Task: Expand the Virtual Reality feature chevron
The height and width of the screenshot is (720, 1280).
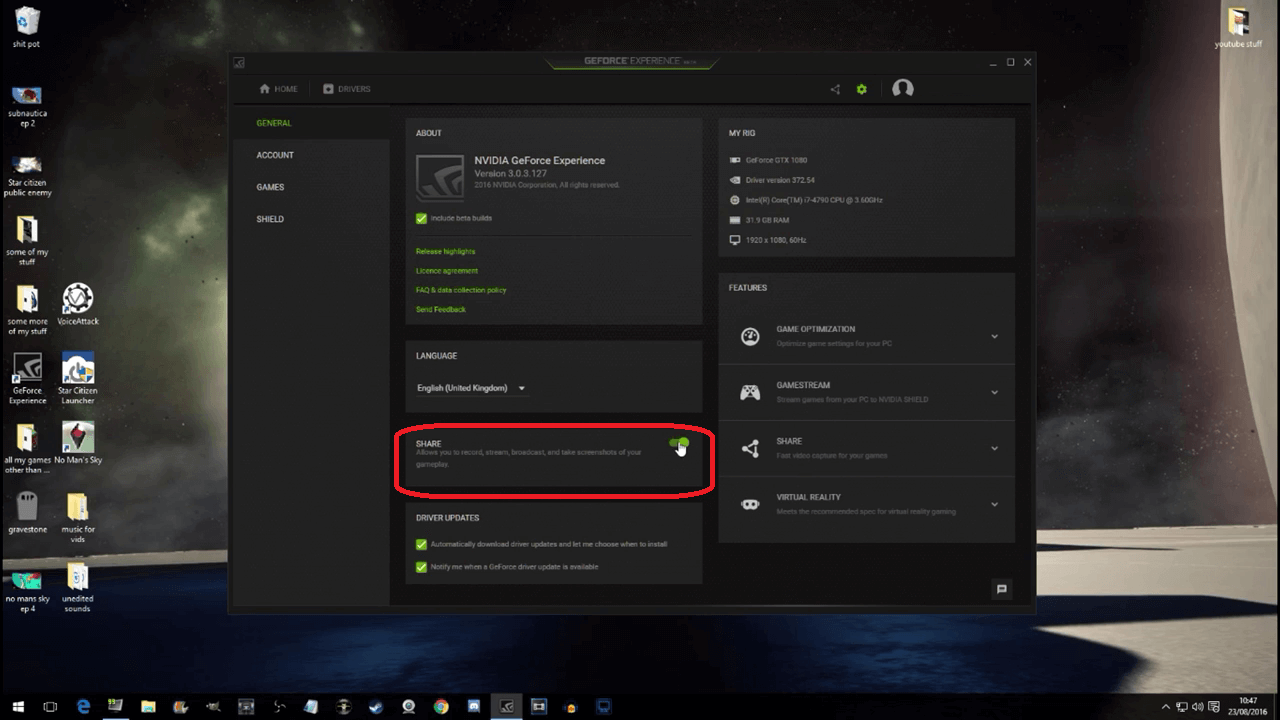Action: (994, 504)
